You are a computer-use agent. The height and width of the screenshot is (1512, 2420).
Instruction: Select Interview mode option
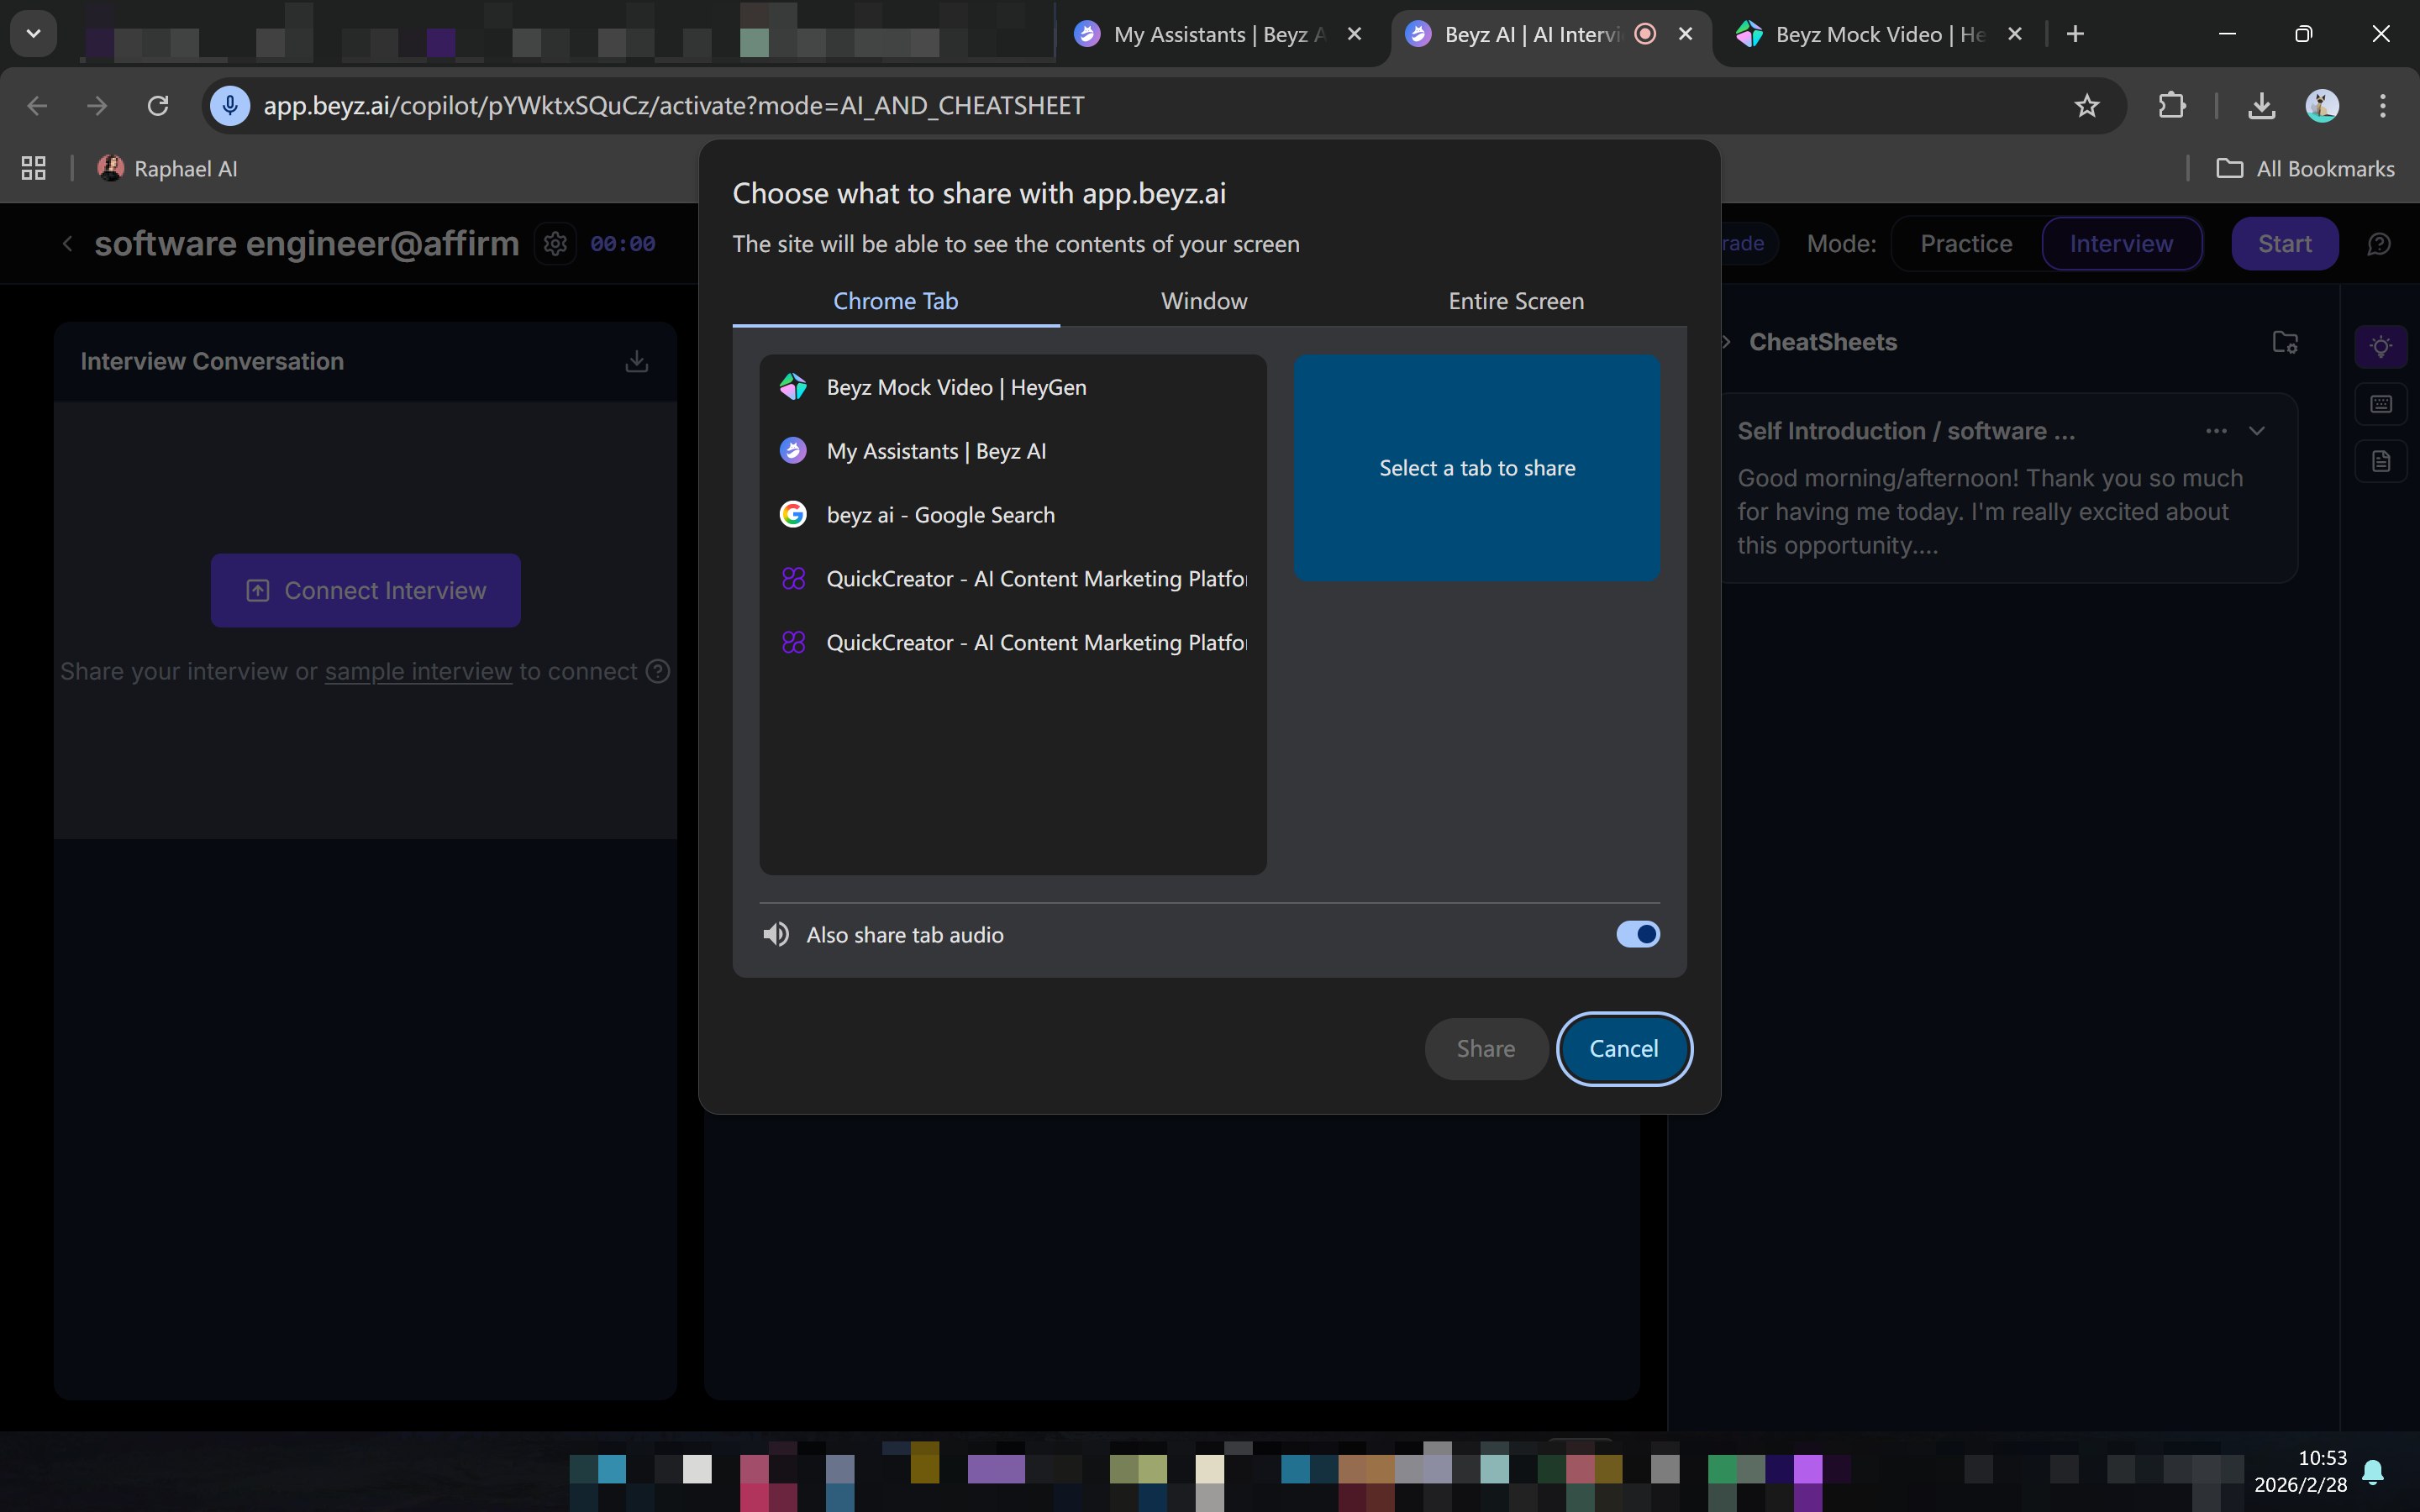[x=2121, y=244]
